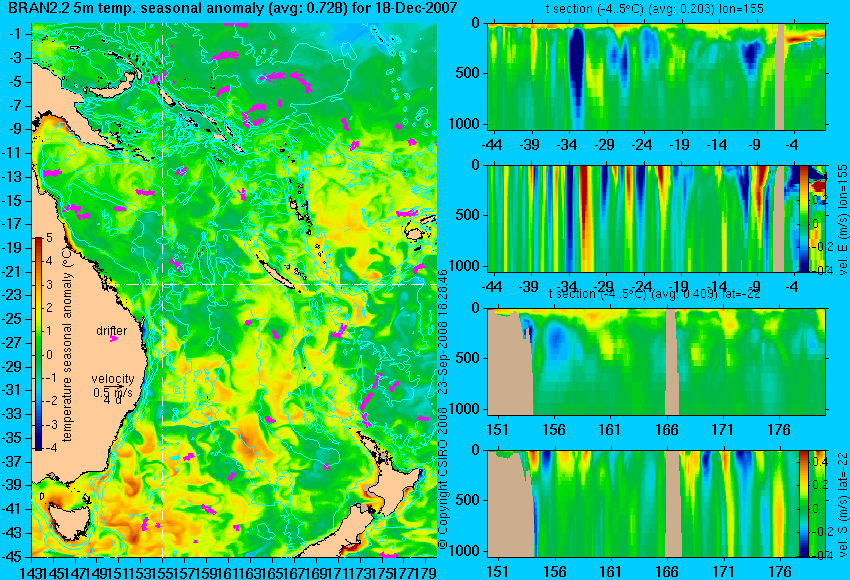The width and height of the screenshot is (850, 580).
Task: Click the "0.5 m/s" velocity scale text
Action: pyautogui.click(x=112, y=392)
